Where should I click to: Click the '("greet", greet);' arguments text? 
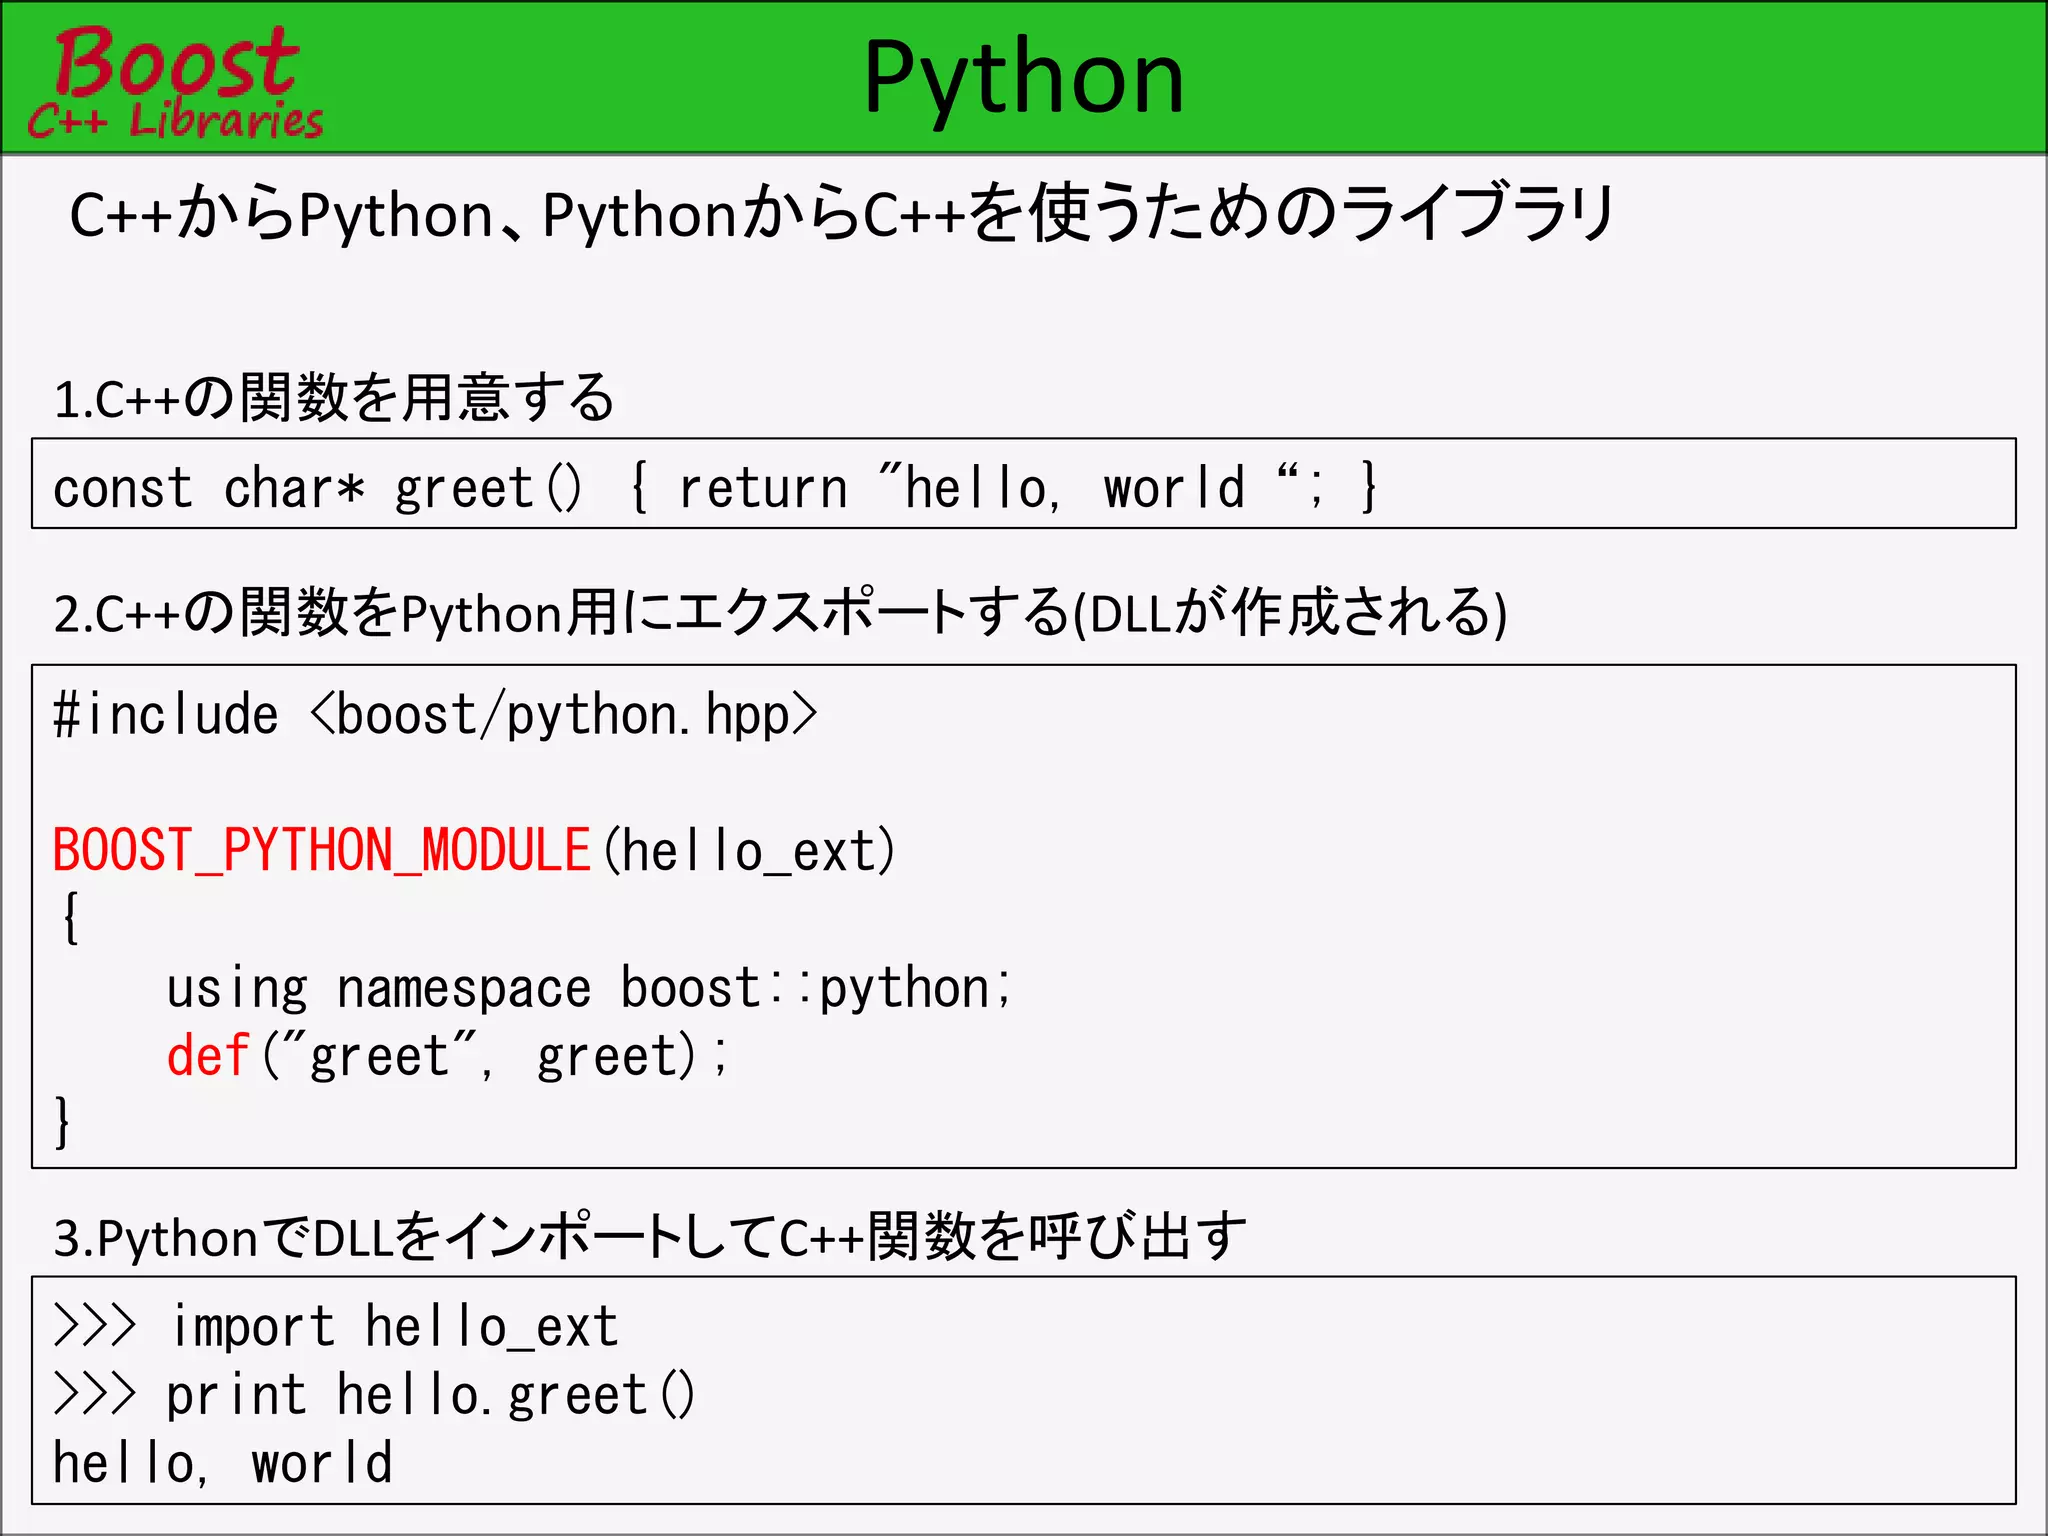[495, 1058]
